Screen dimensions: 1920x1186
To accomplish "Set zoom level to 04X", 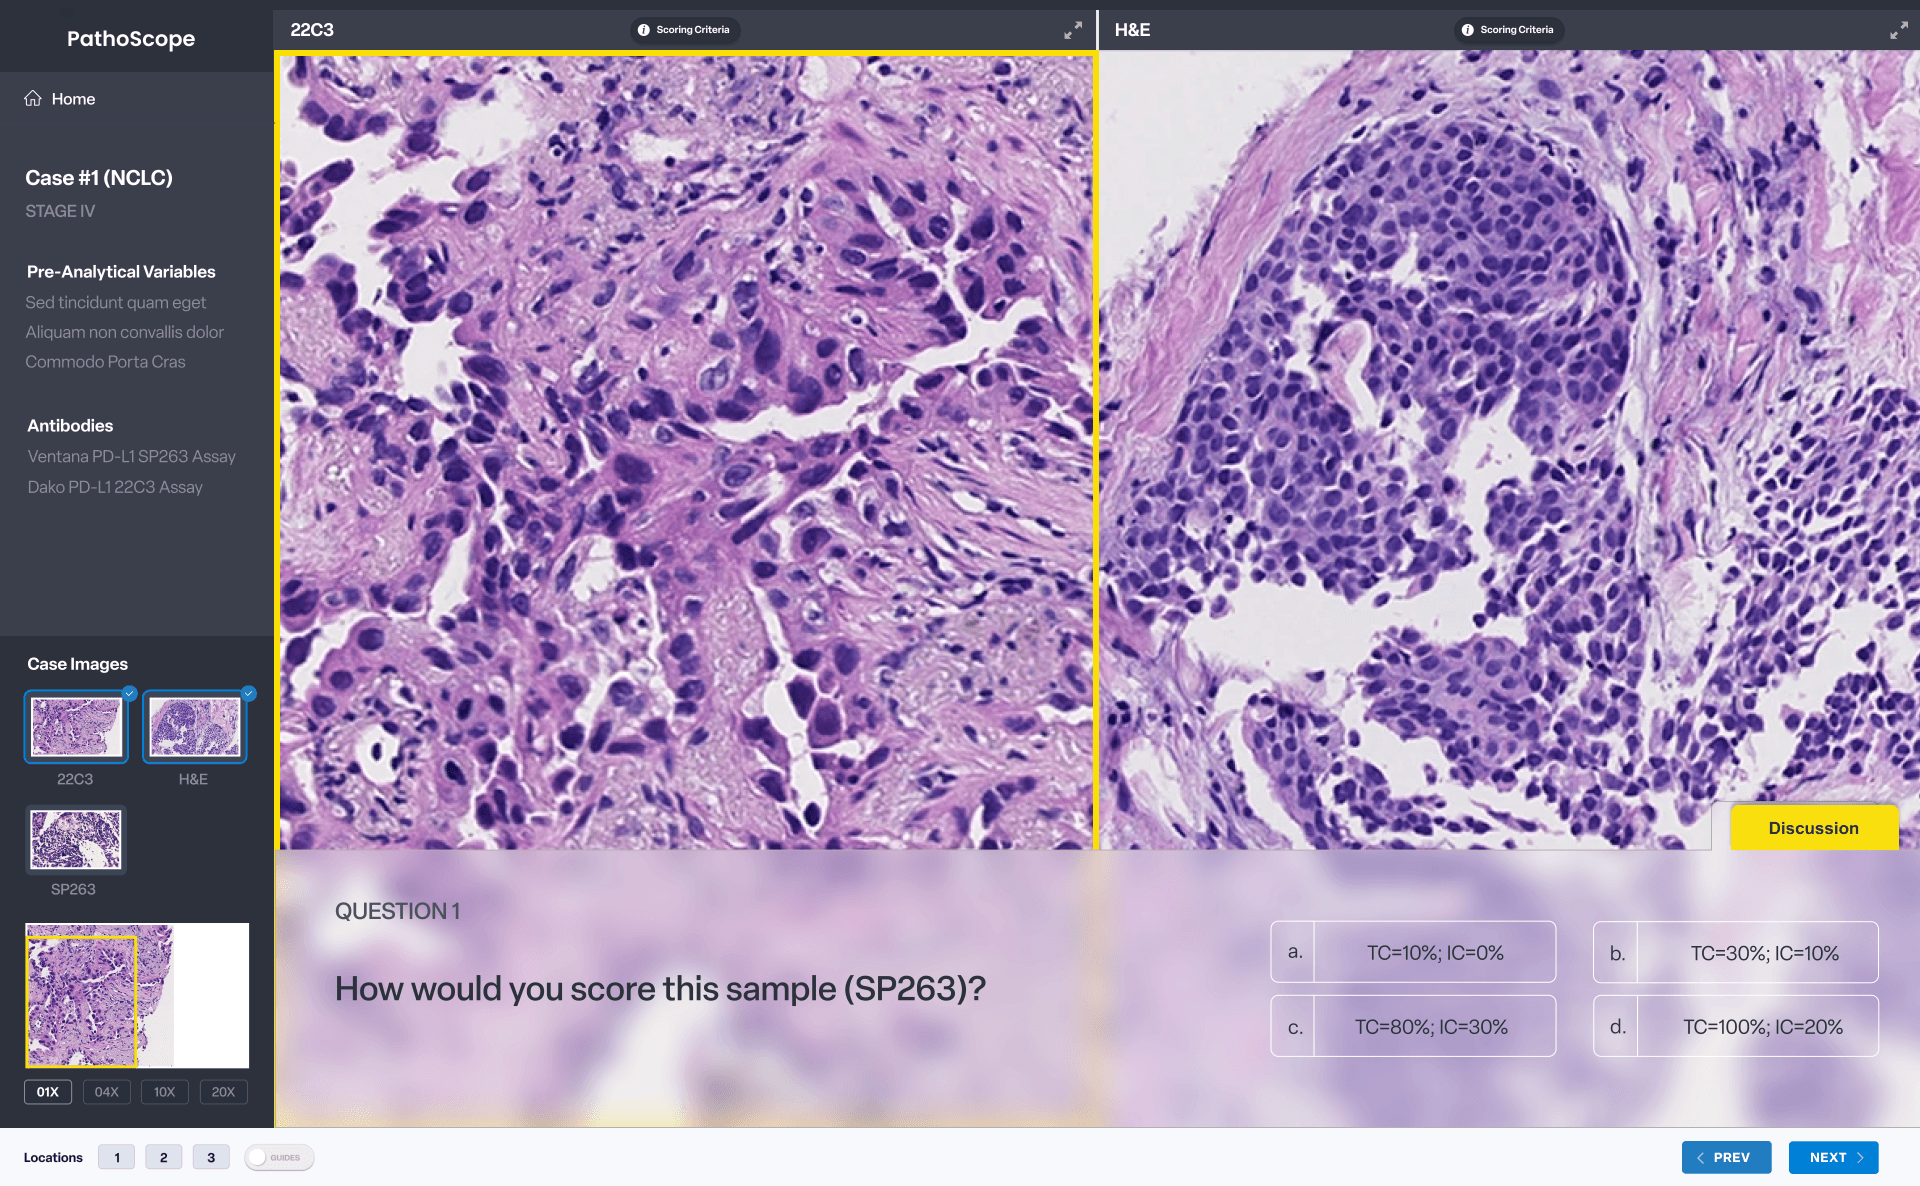I will (106, 1092).
